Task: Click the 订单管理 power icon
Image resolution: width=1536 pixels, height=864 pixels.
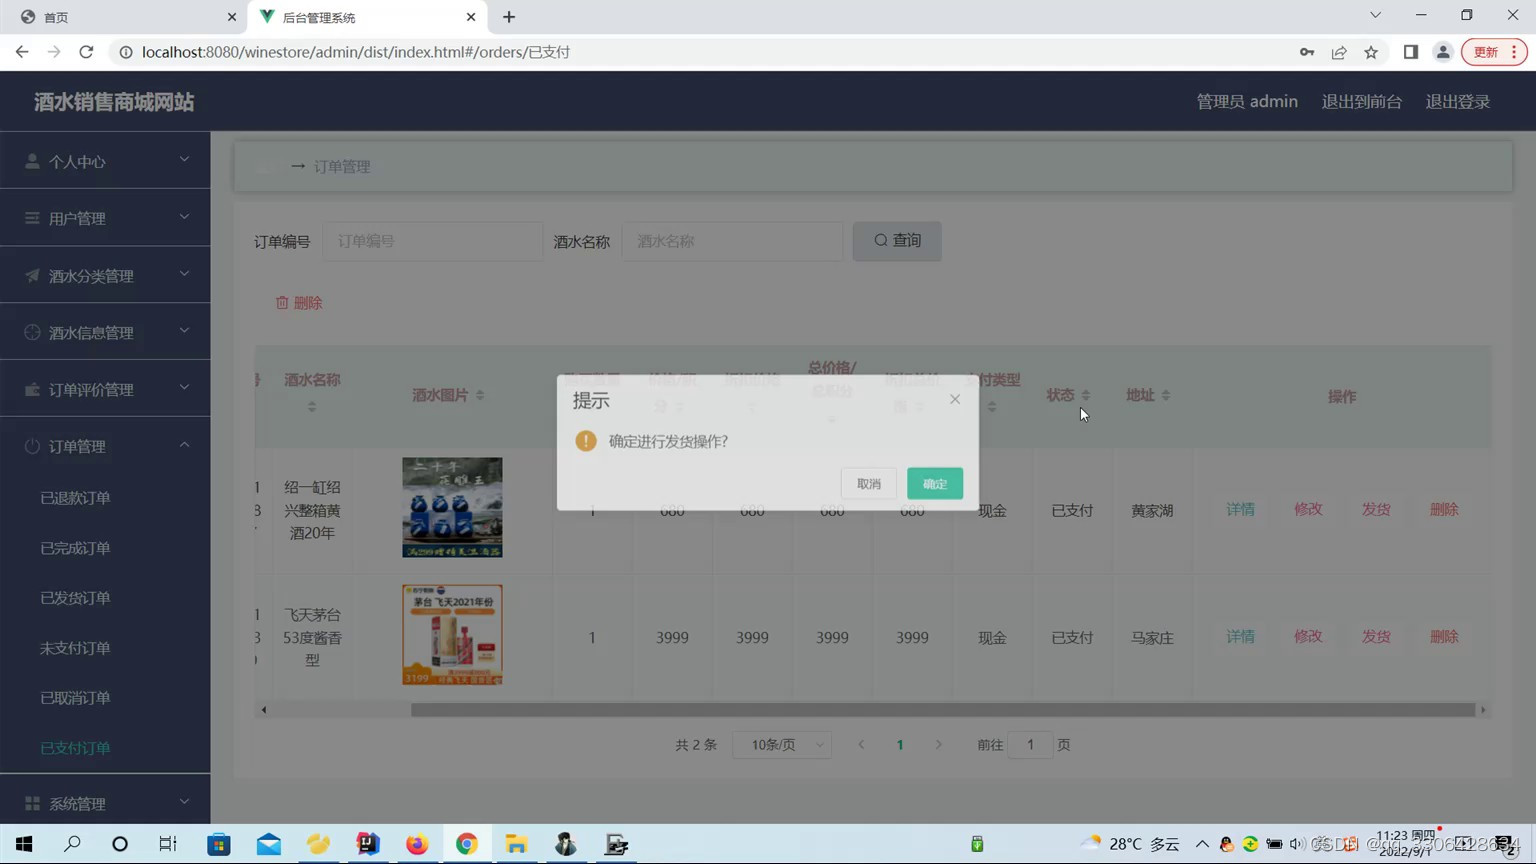Action: [32, 446]
